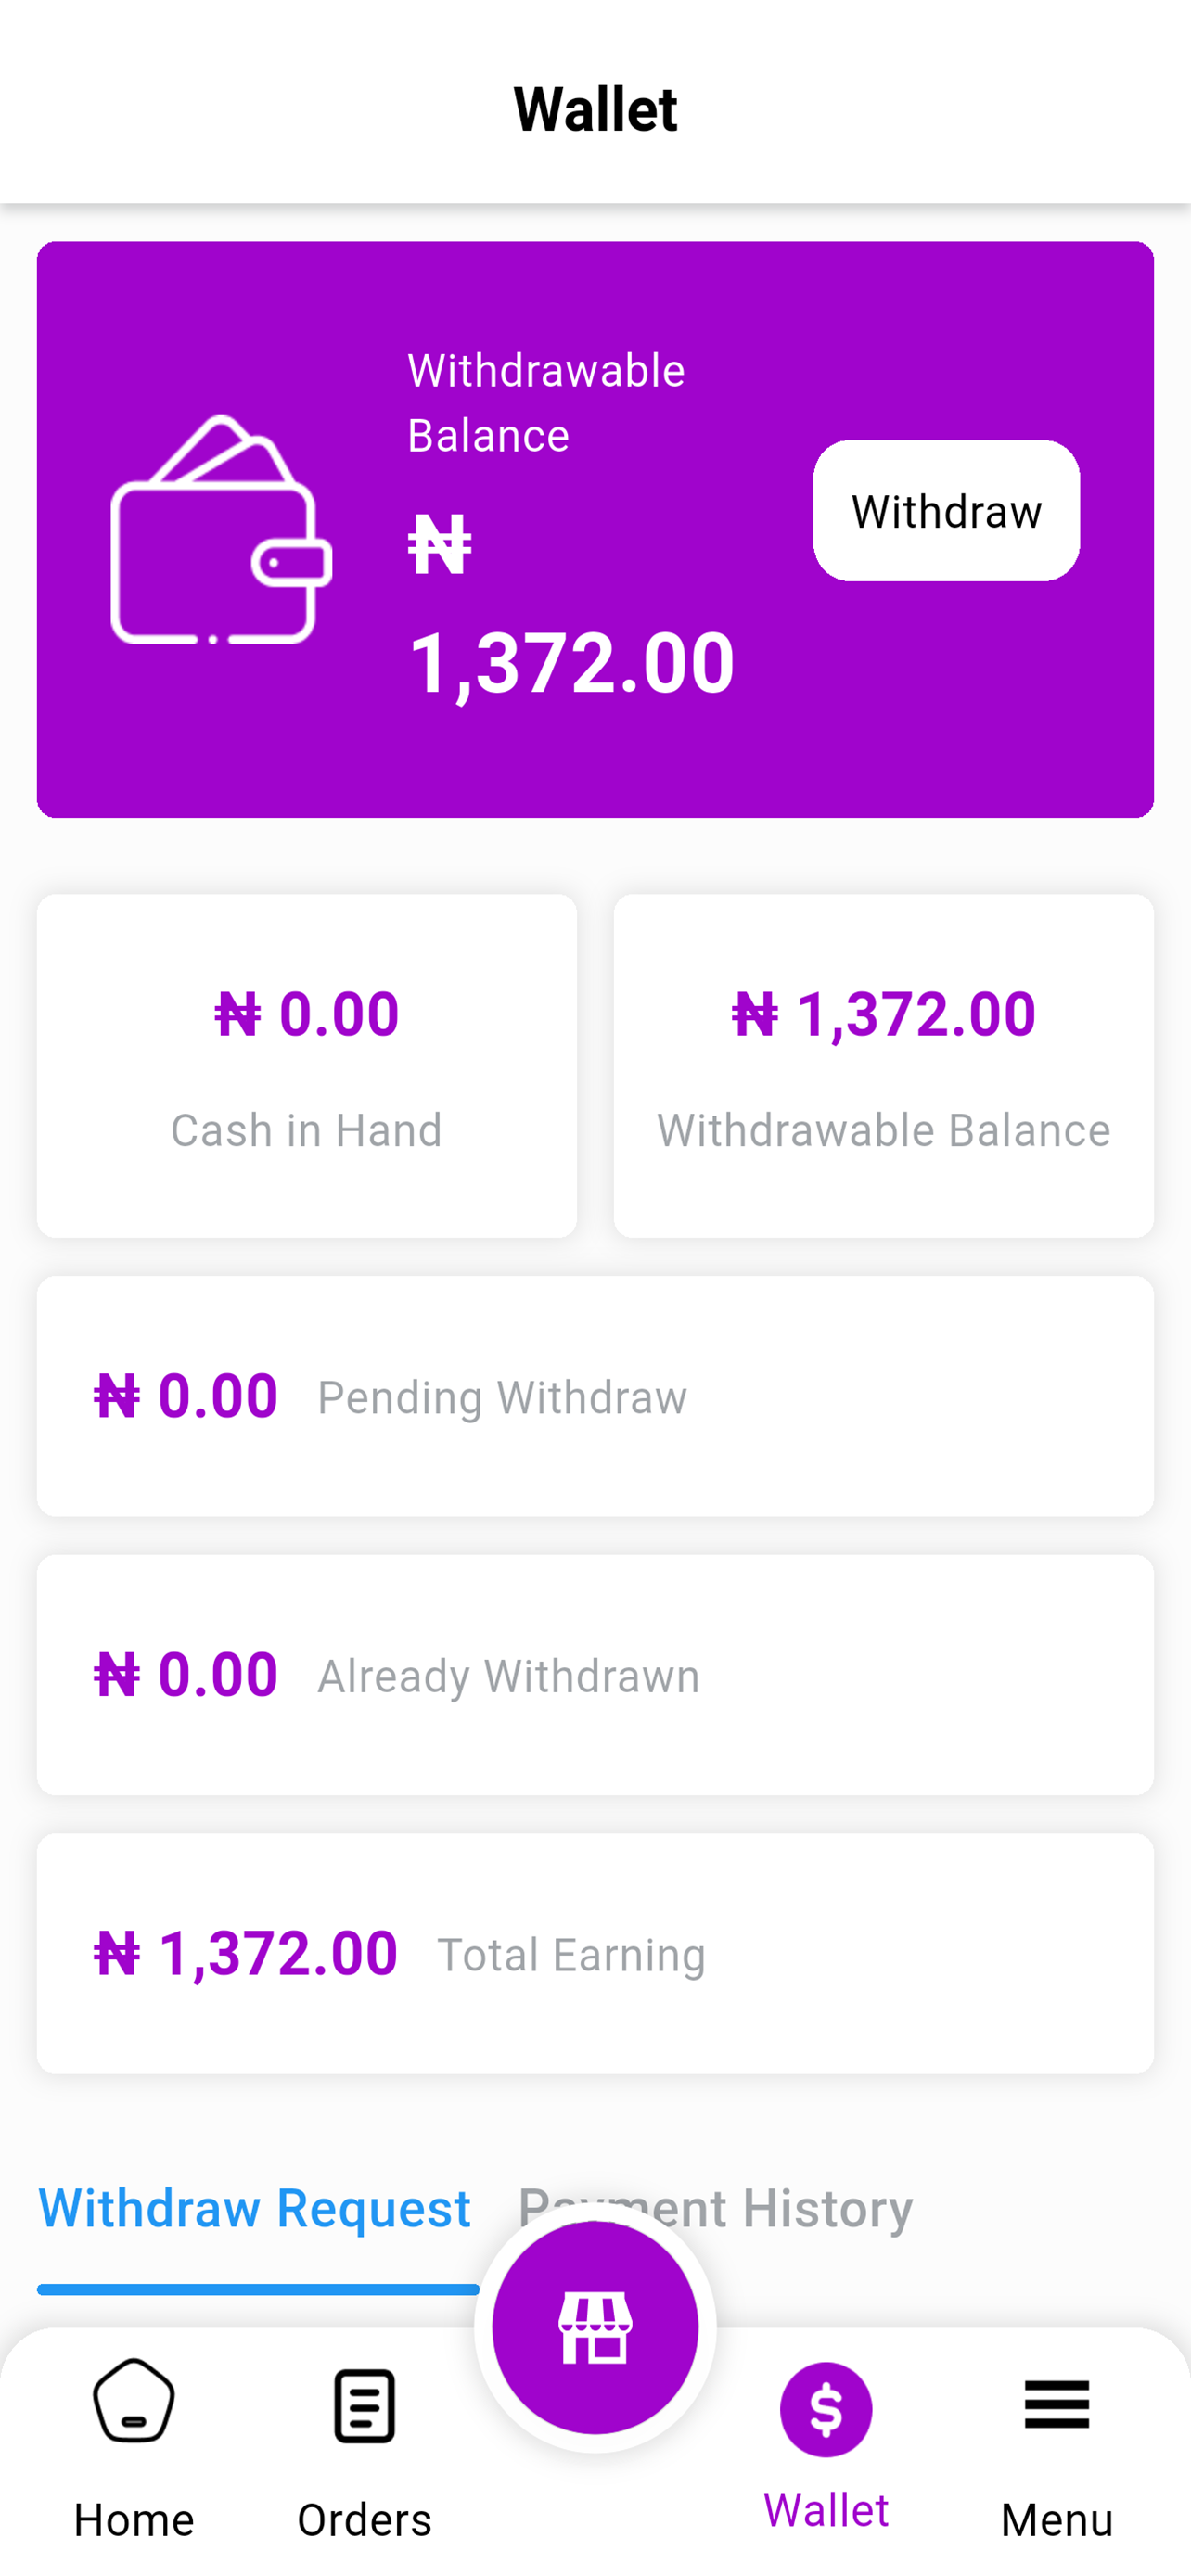Open the Cash in Hand card
Image resolution: width=1191 pixels, height=2576 pixels.
click(307, 1066)
